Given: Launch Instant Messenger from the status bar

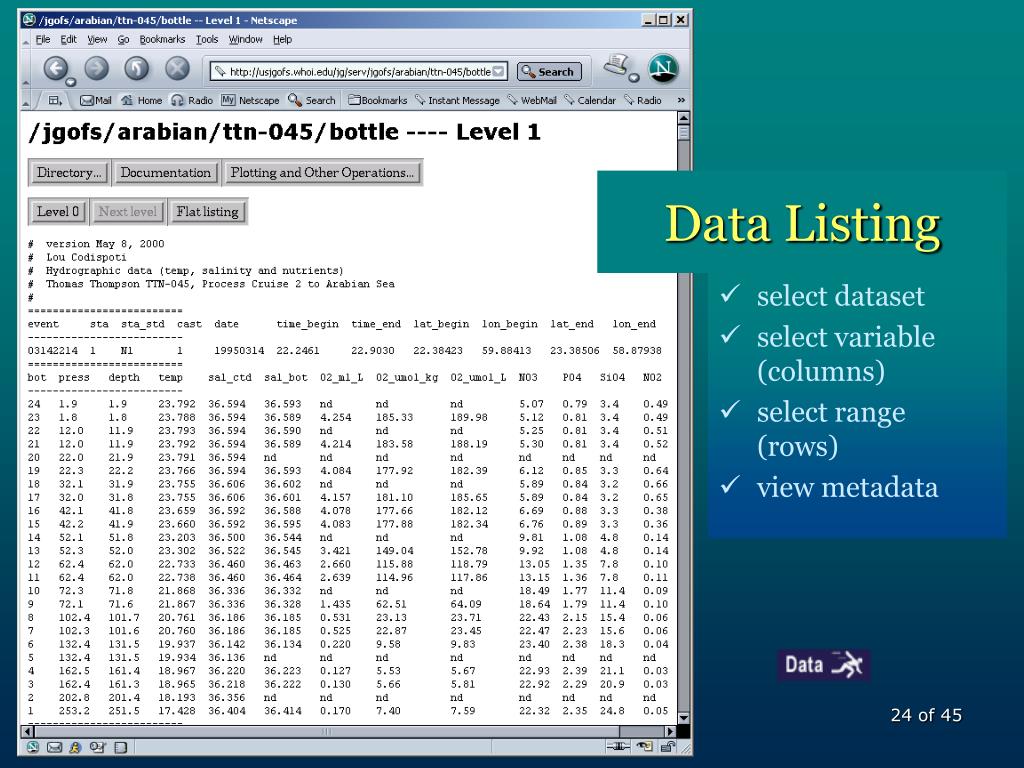Looking at the screenshot, I should [x=75, y=746].
